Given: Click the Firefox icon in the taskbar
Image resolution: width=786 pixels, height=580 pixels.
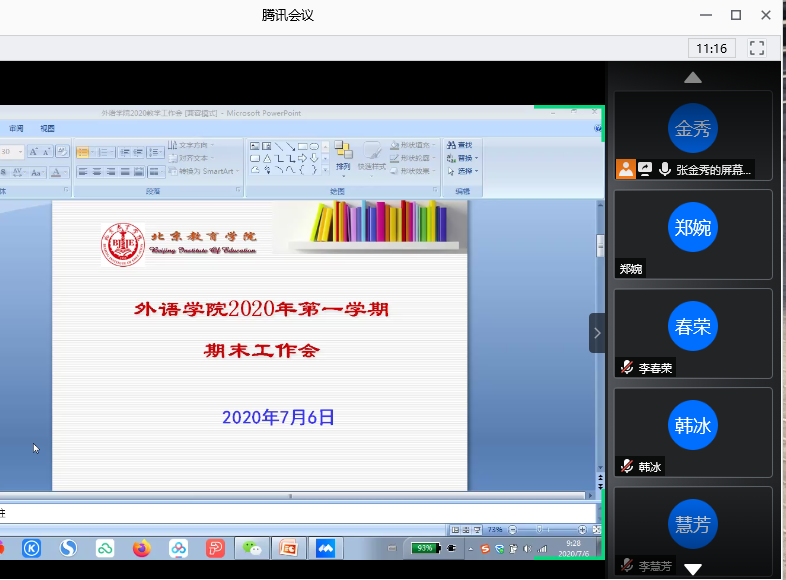Looking at the screenshot, I should point(142,548).
